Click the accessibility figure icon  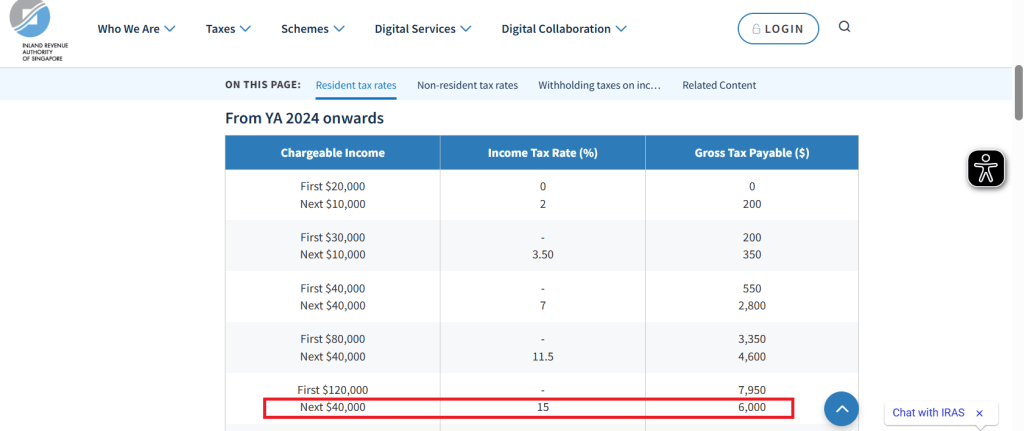[986, 168]
